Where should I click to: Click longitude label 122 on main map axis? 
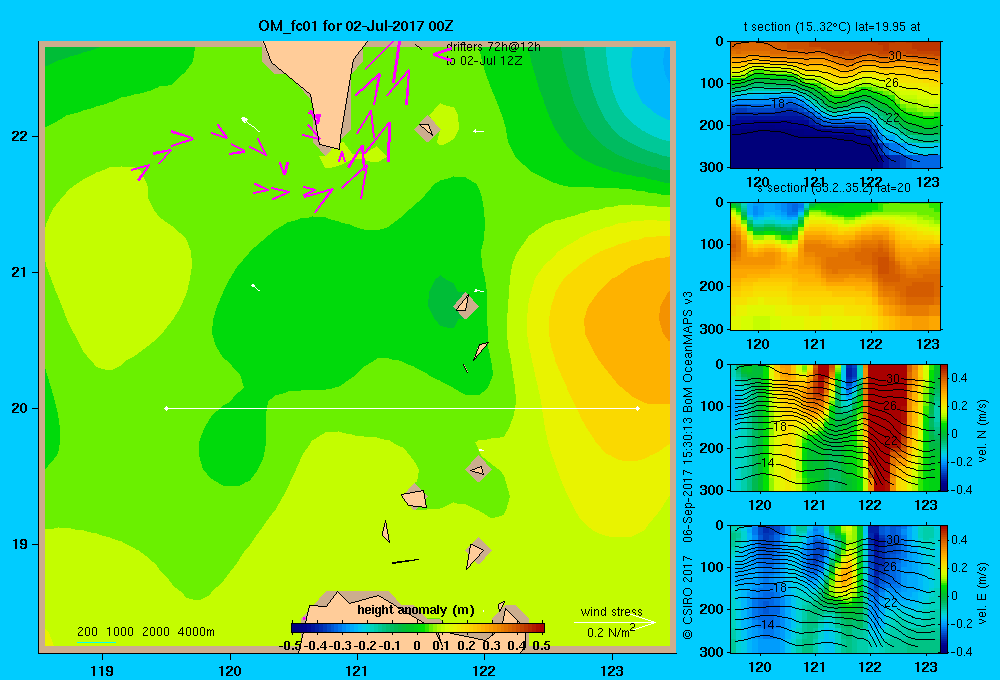(484, 670)
